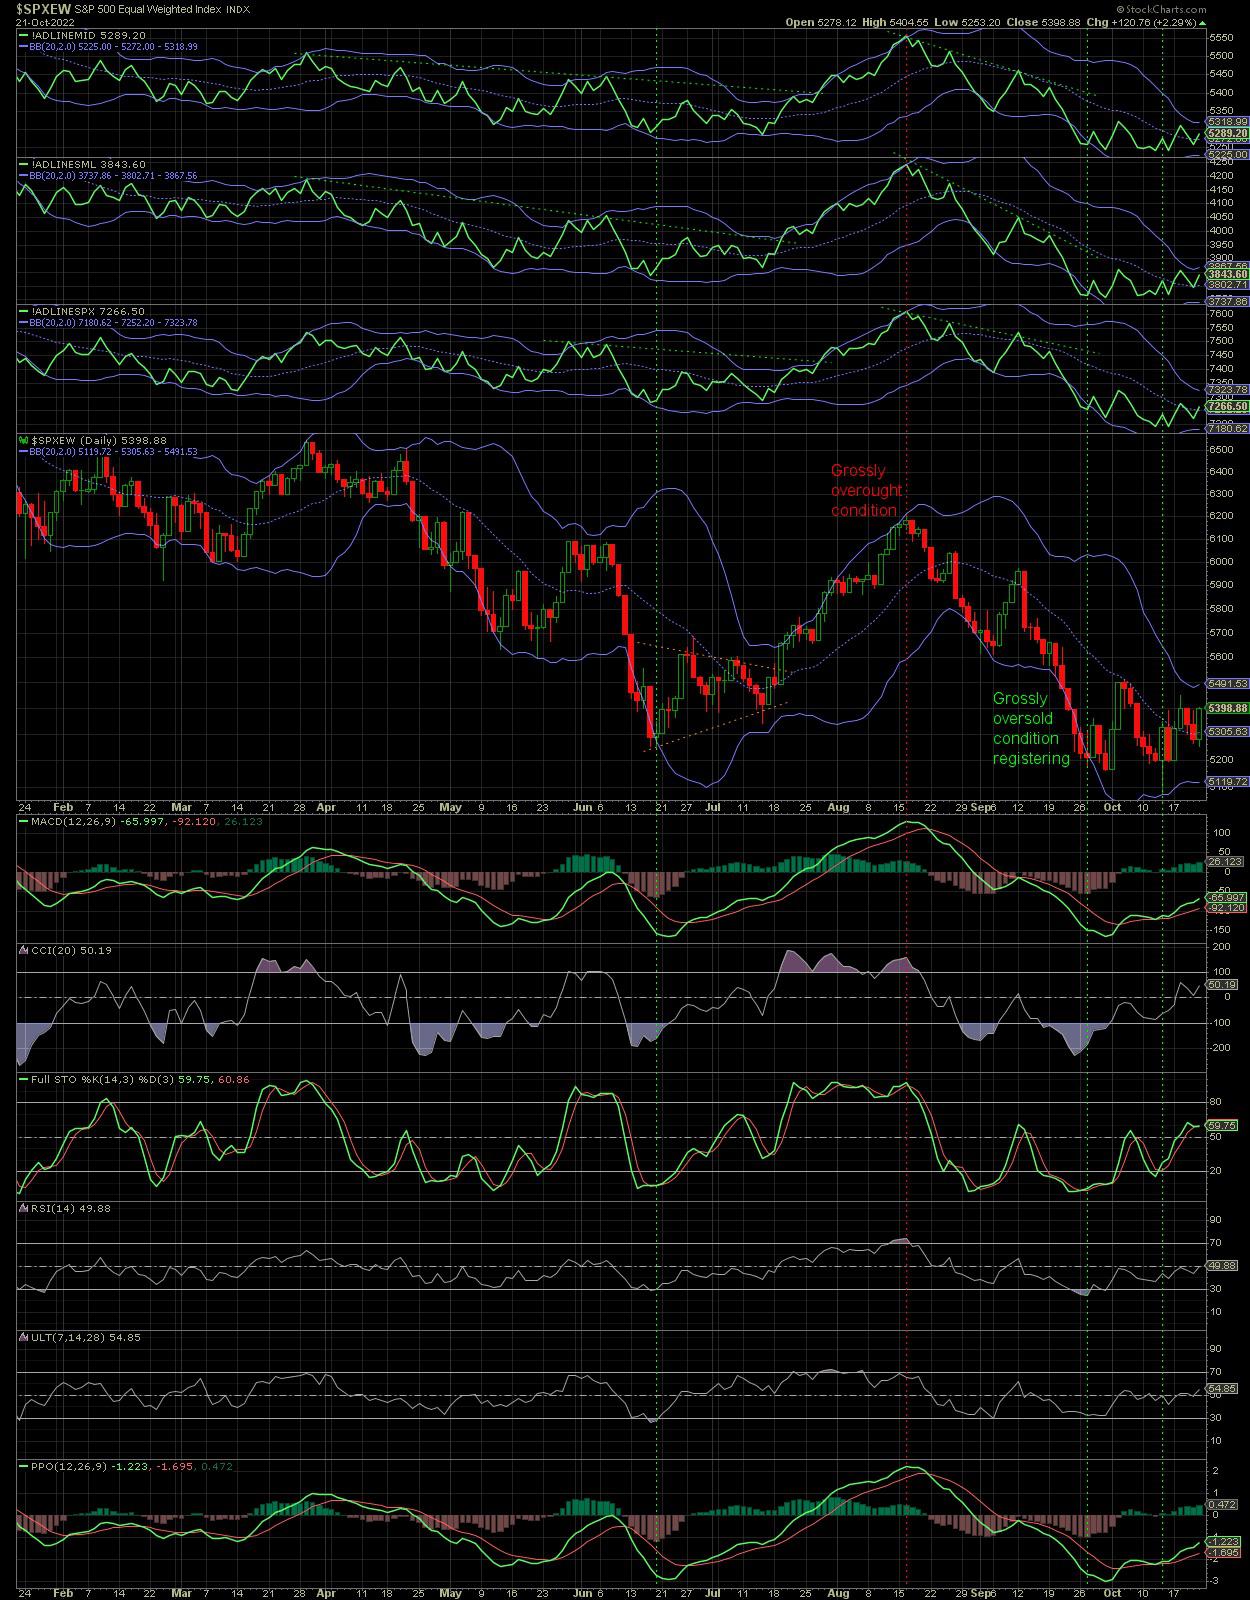Click the PPO(12,26,9) legend line icon
Viewport: 1250px width, 1600px height.
[x=24, y=1465]
